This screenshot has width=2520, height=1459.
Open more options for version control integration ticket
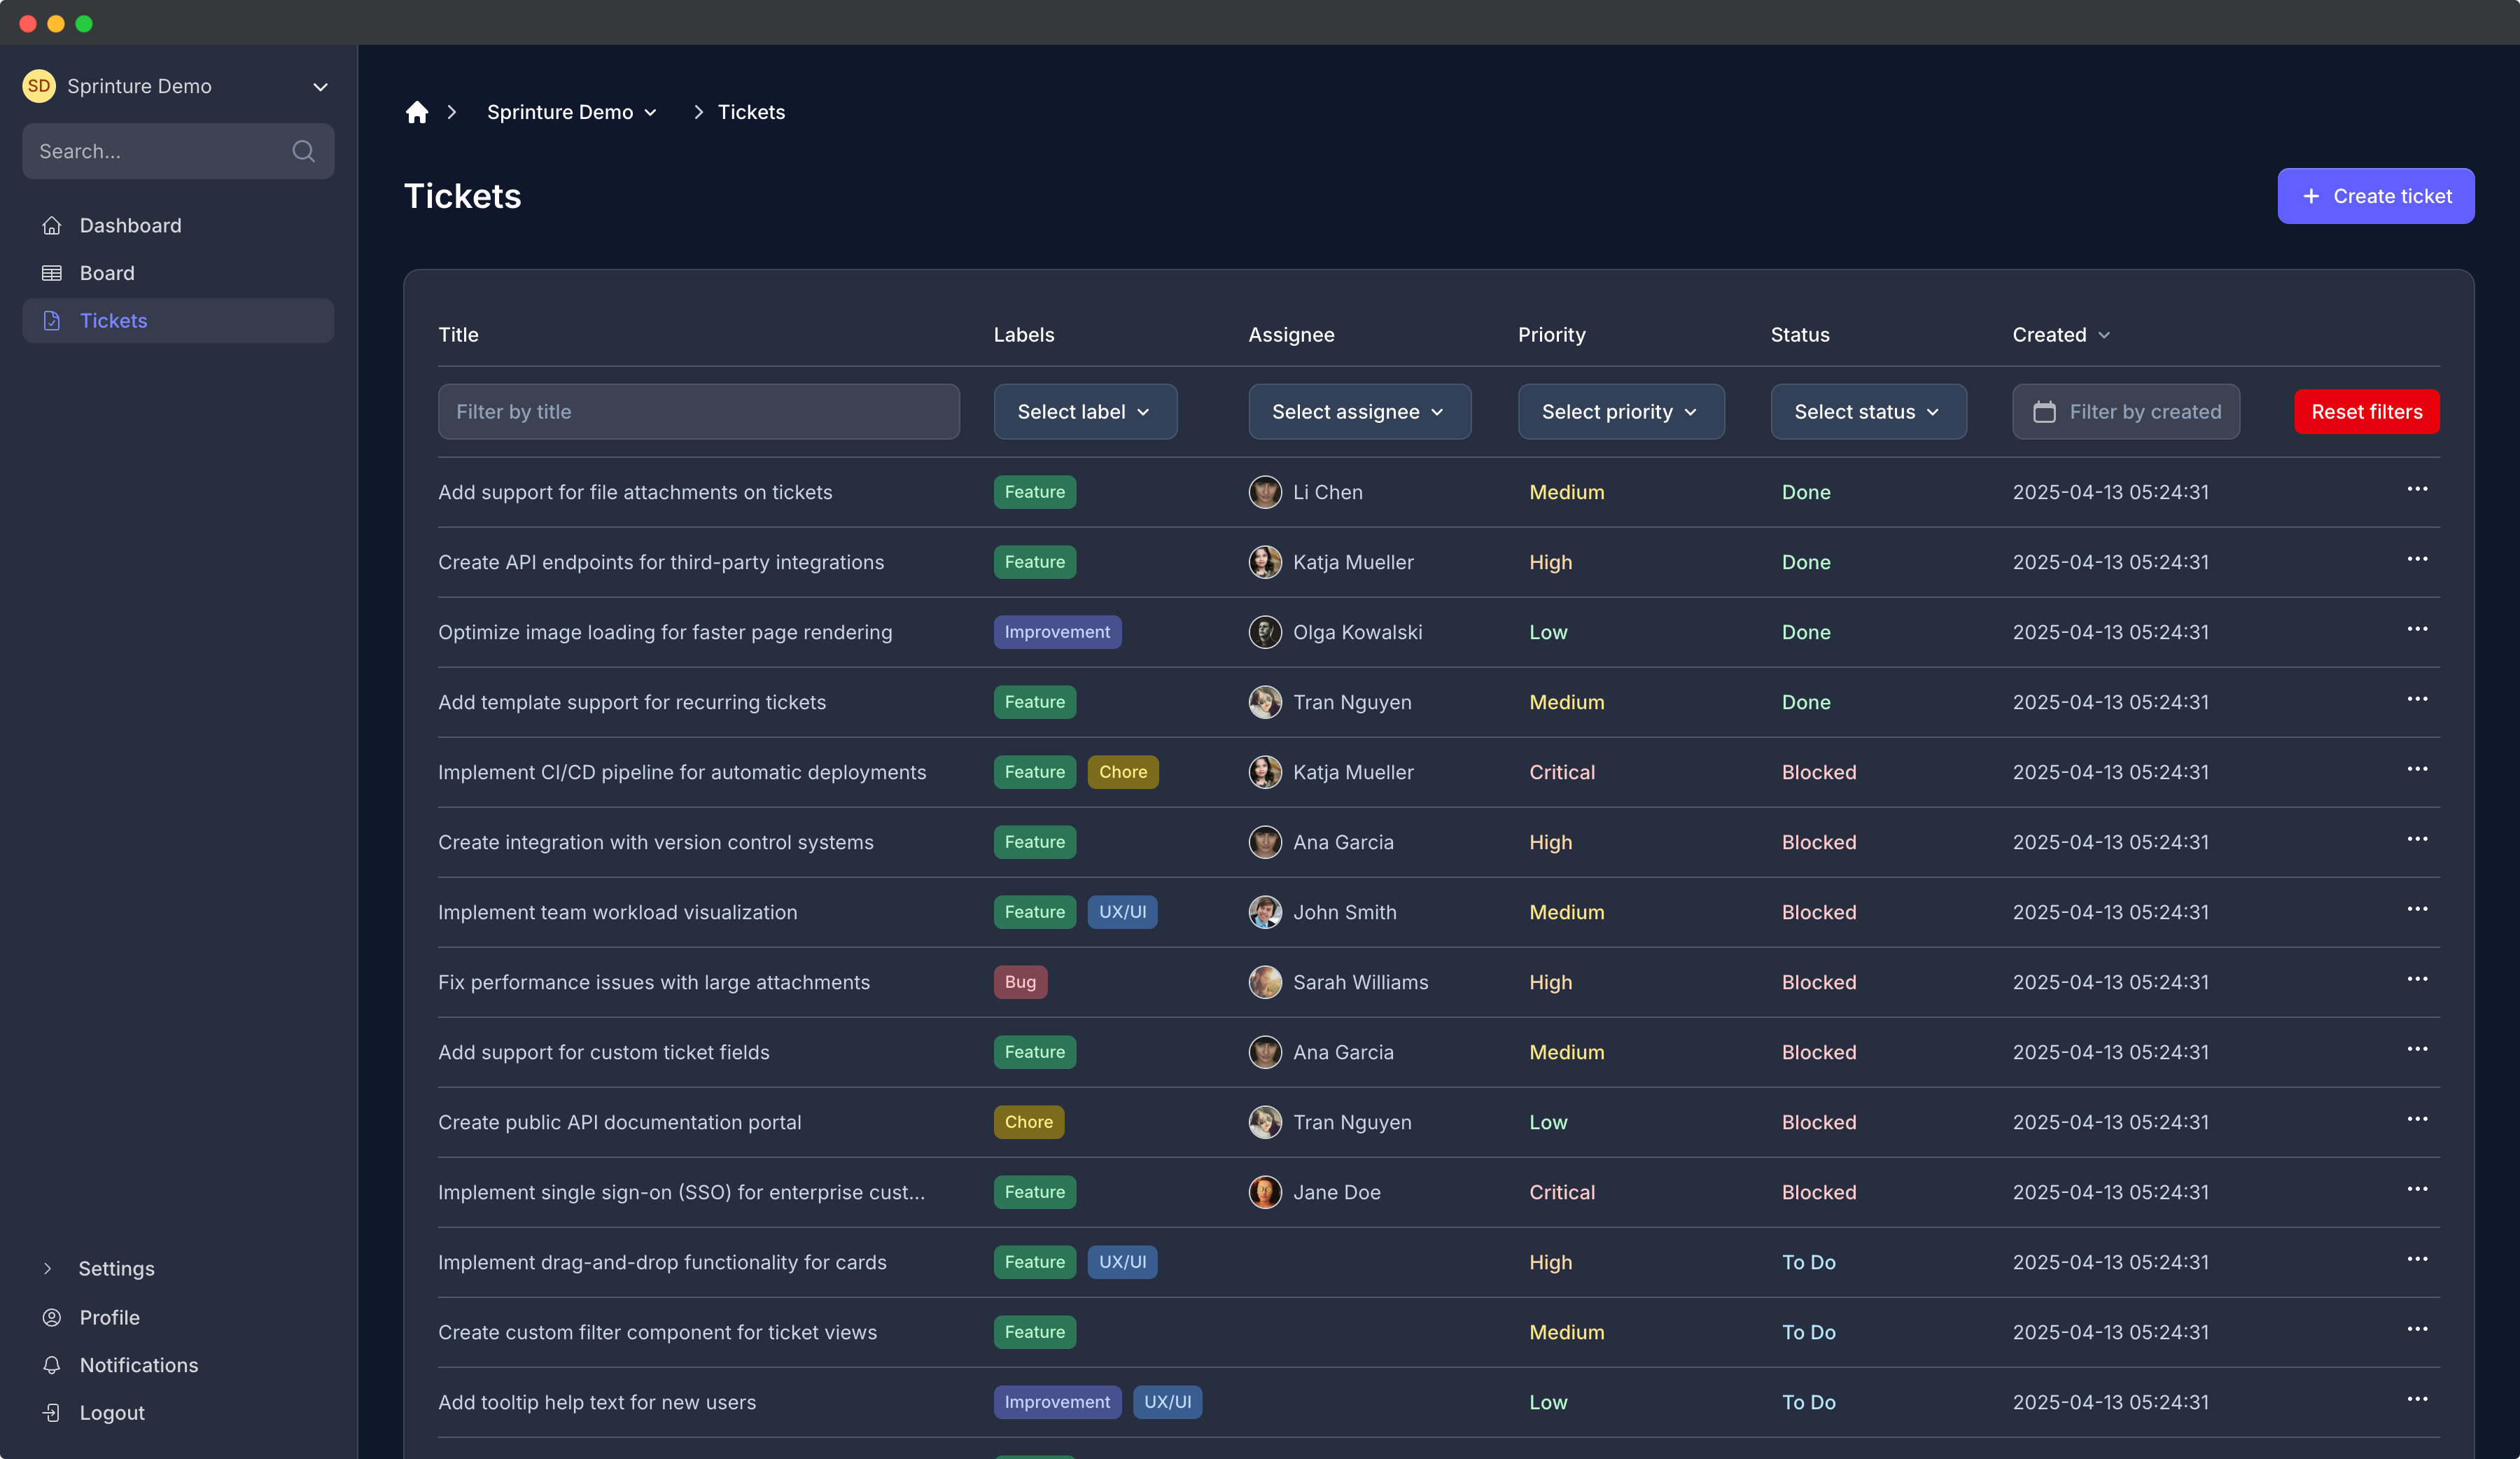(x=2417, y=839)
